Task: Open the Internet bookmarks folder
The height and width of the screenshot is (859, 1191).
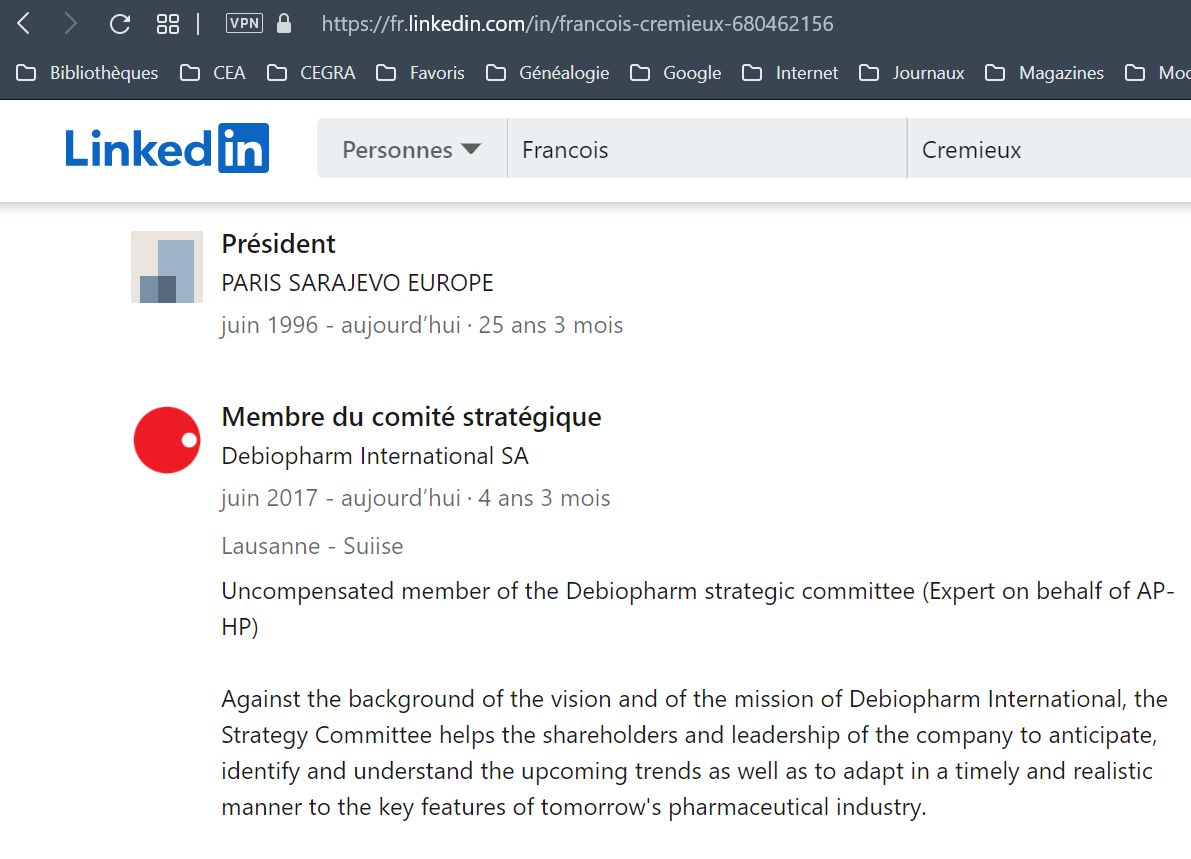Action: coord(790,73)
